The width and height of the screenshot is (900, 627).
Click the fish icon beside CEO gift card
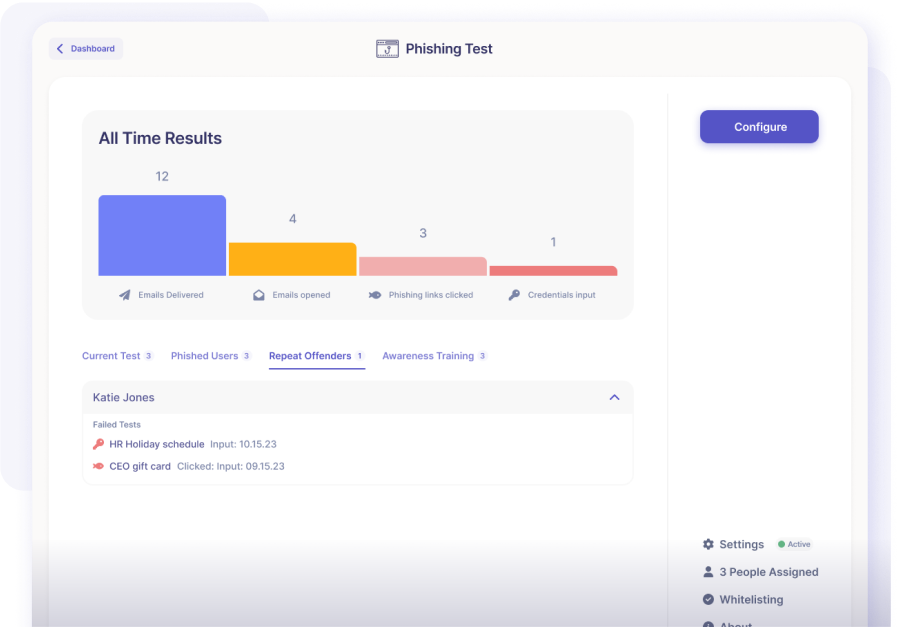(x=97, y=465)
